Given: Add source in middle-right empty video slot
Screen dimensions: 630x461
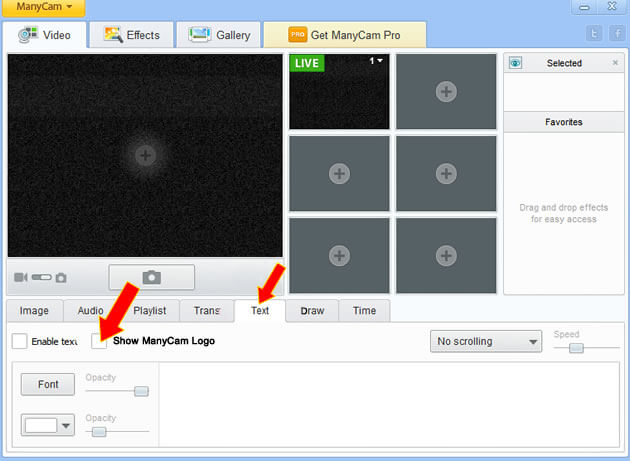Looking at the screenshot, I should pos(446,174).
